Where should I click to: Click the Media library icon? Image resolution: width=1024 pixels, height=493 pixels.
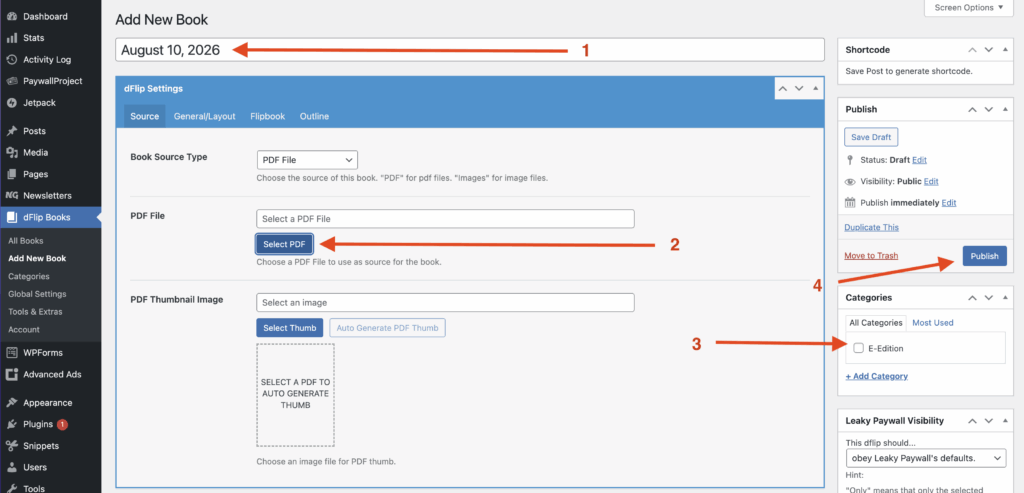(x=11, y=153)
